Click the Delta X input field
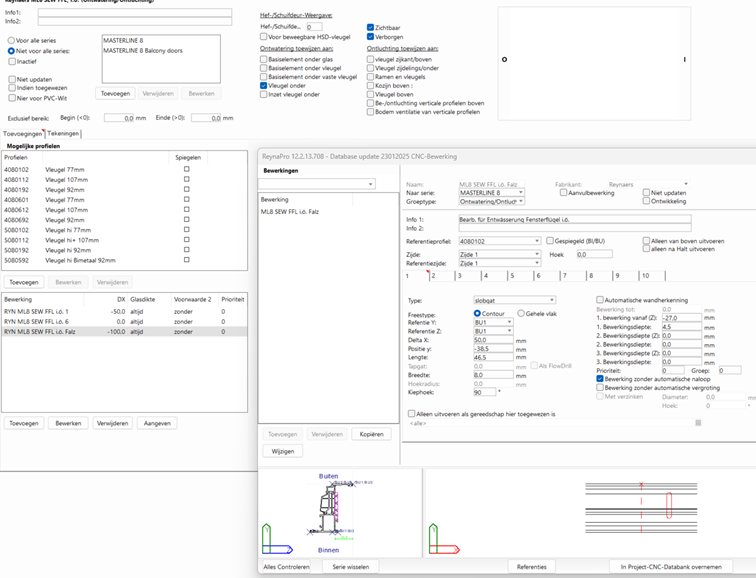The width and height of the screenshot is (756, 578). [493, 340]
